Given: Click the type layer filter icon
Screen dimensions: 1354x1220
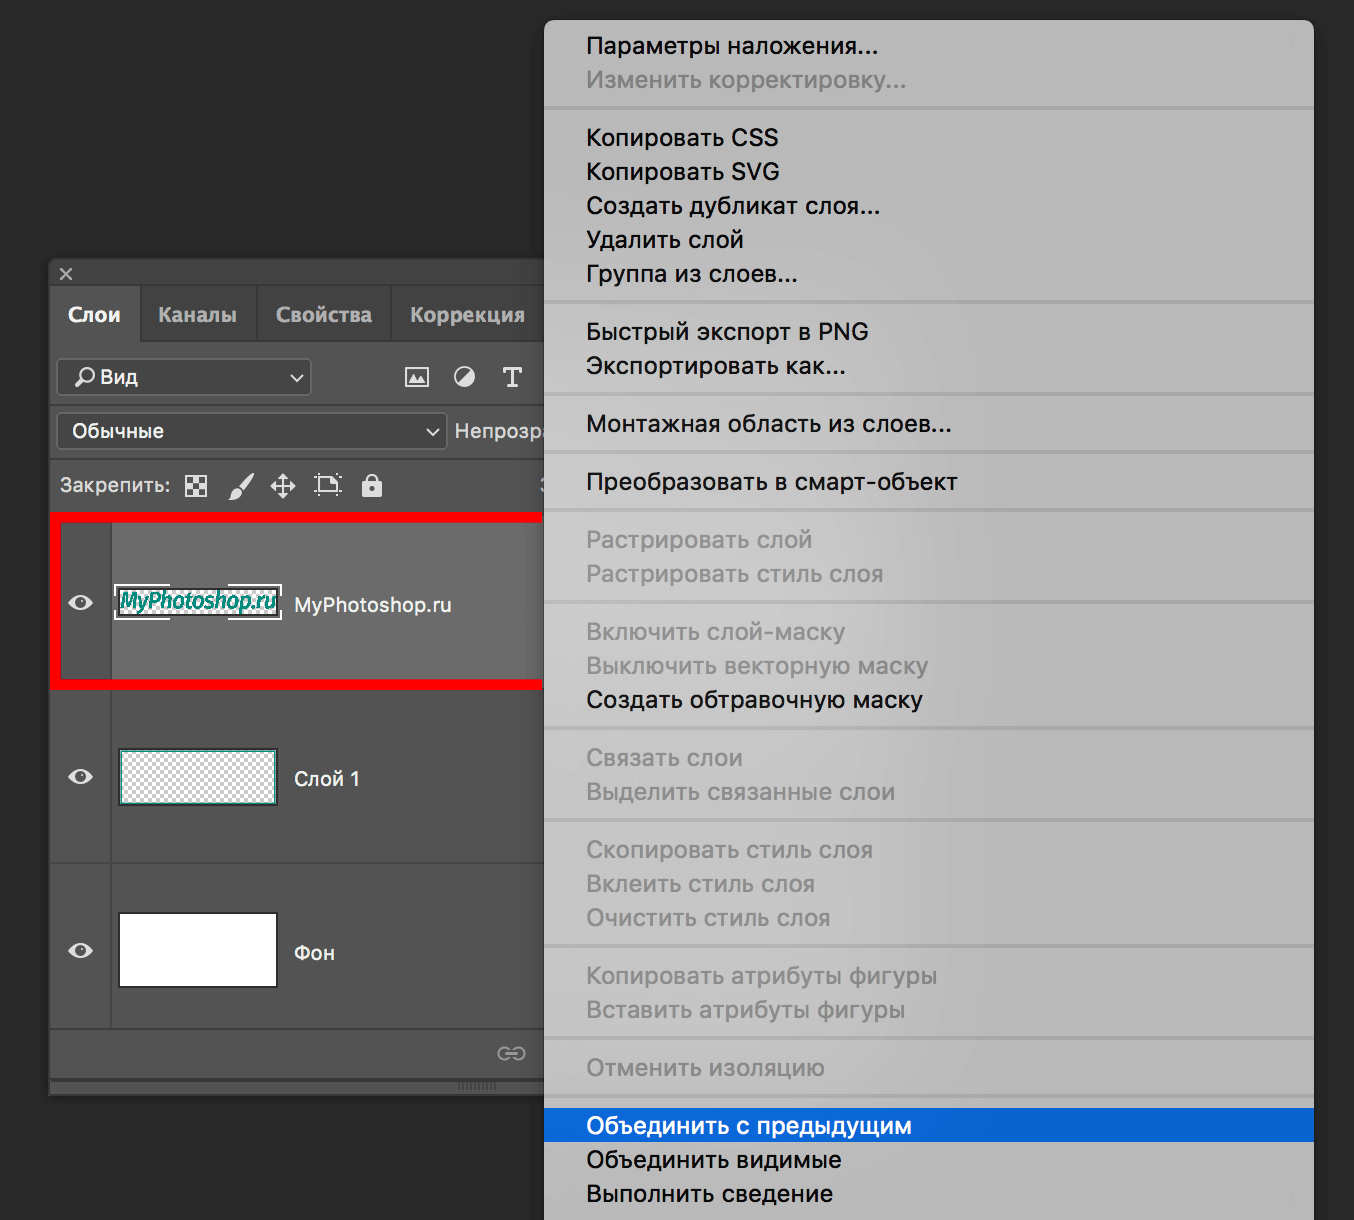Looking at the screenshot, I should click(512, 377).
